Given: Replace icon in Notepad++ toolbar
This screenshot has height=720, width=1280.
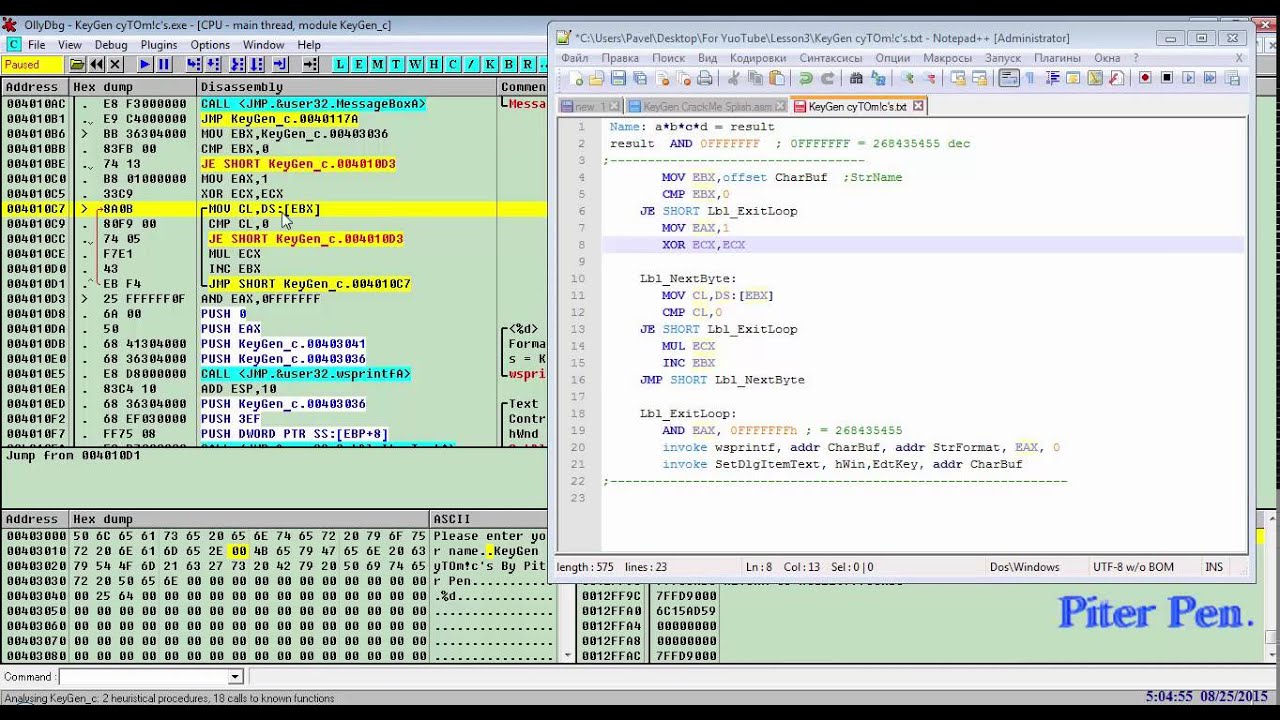Looking at the screenshot, I should pyautogui.click(x=878, y=78).
